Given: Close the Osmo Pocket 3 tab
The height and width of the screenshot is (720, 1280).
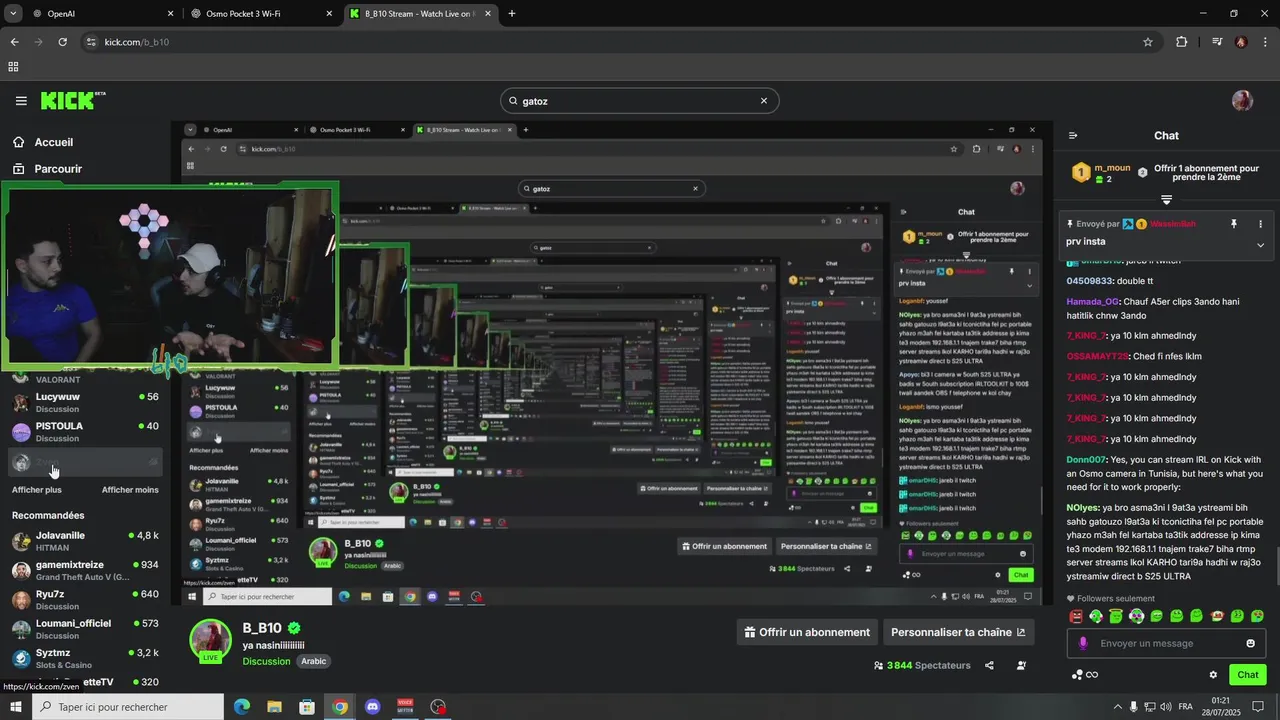Looking at the screenshot, I should point(330,14).
